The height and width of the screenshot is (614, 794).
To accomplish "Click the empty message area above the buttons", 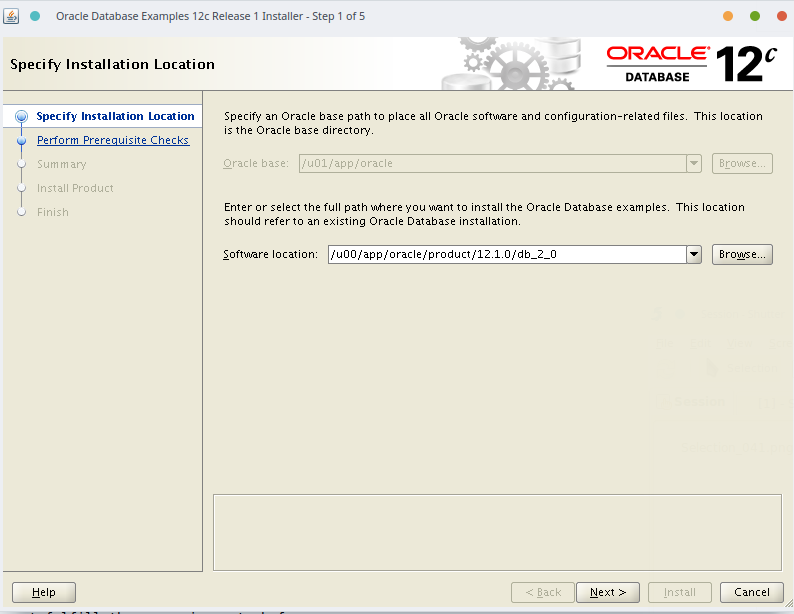I will [497, 533].
